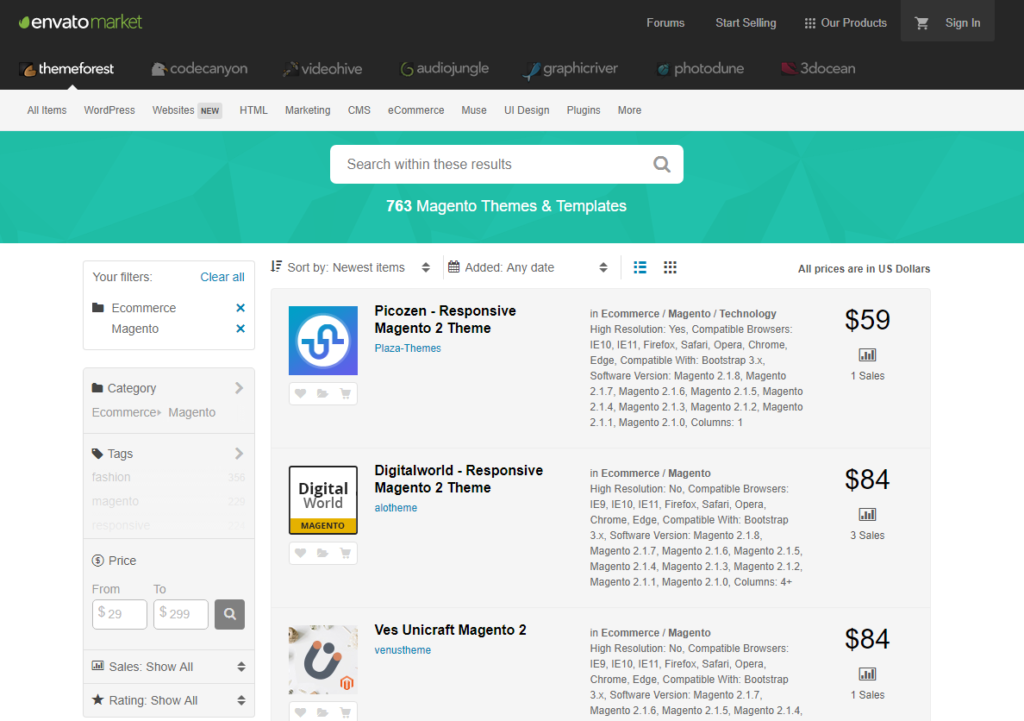Add Picozen theme to a collection folder

point(323,394)
